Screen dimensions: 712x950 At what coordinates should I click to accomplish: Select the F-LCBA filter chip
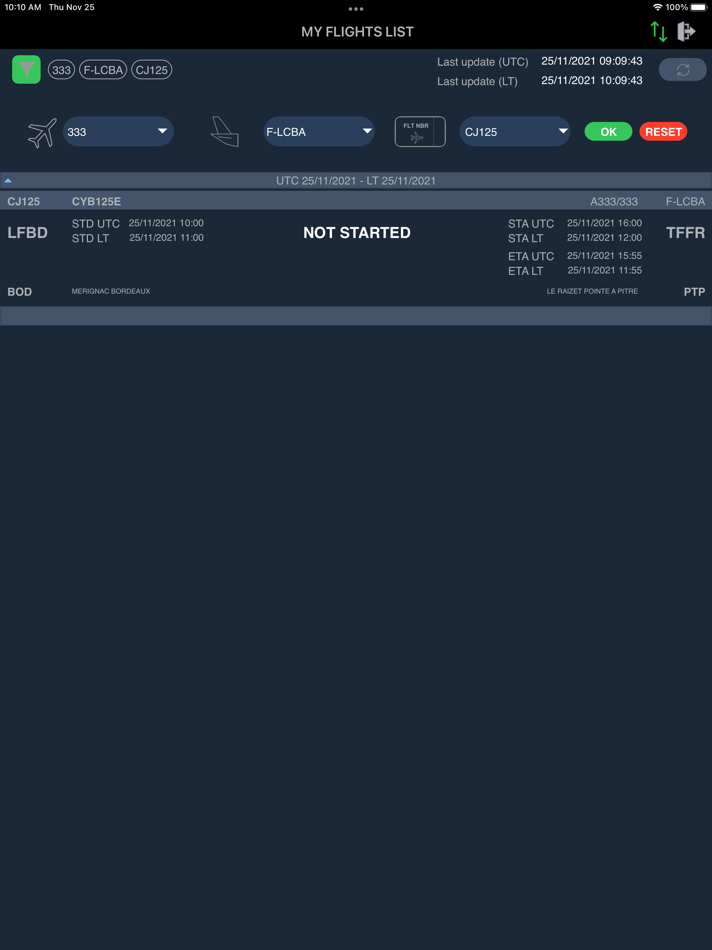click(103, 70)
